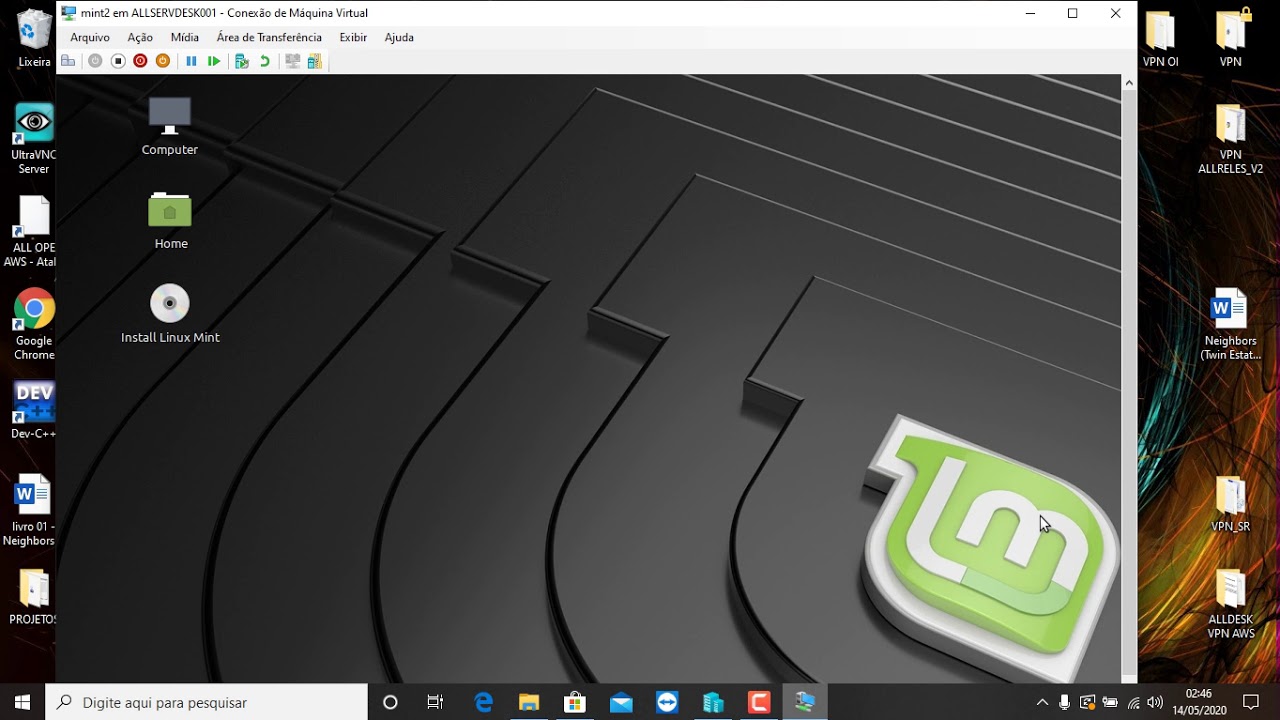Screen dimensions: 1280x720
Task: Send Ctrl+Alt+Del via the first toolbar icon
Action: pyautogui.click(x=68, y=61)
